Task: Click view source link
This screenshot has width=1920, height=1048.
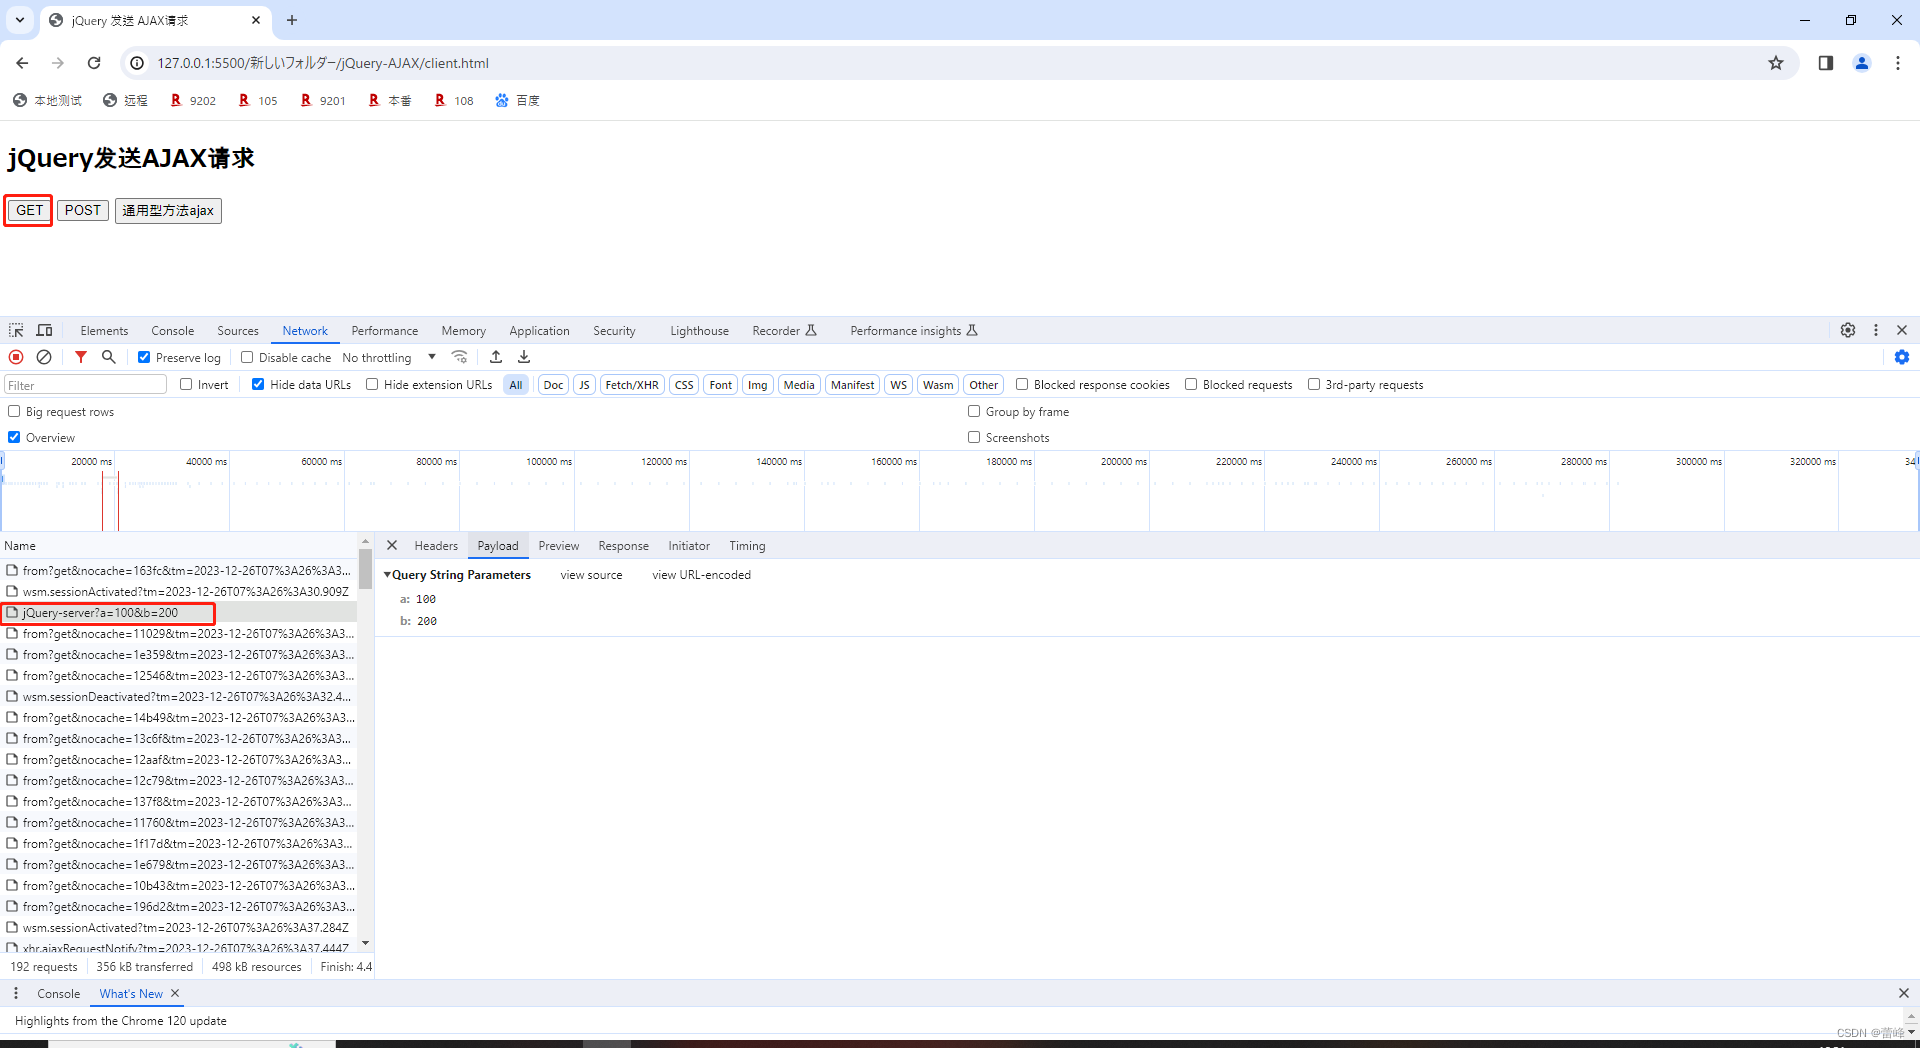Action: [591, 575]
